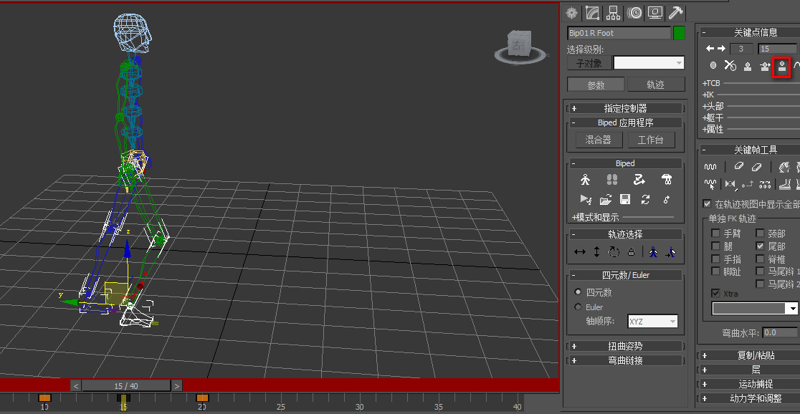The width and height of the screenshot is (802, 416).
Task: Click the Biped Convert icon
Action: (645, 200)
